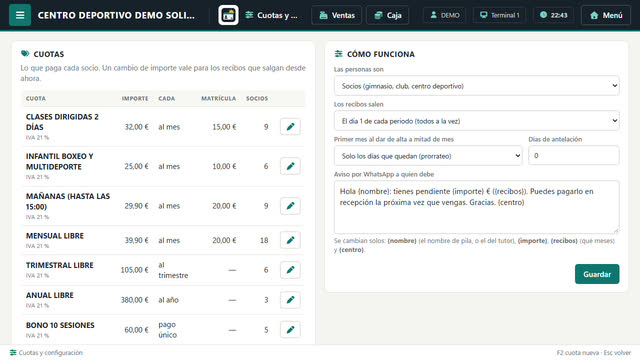
Task: Select the BONO 10 SESIONES row name
Action: click(x=60, y=325)
